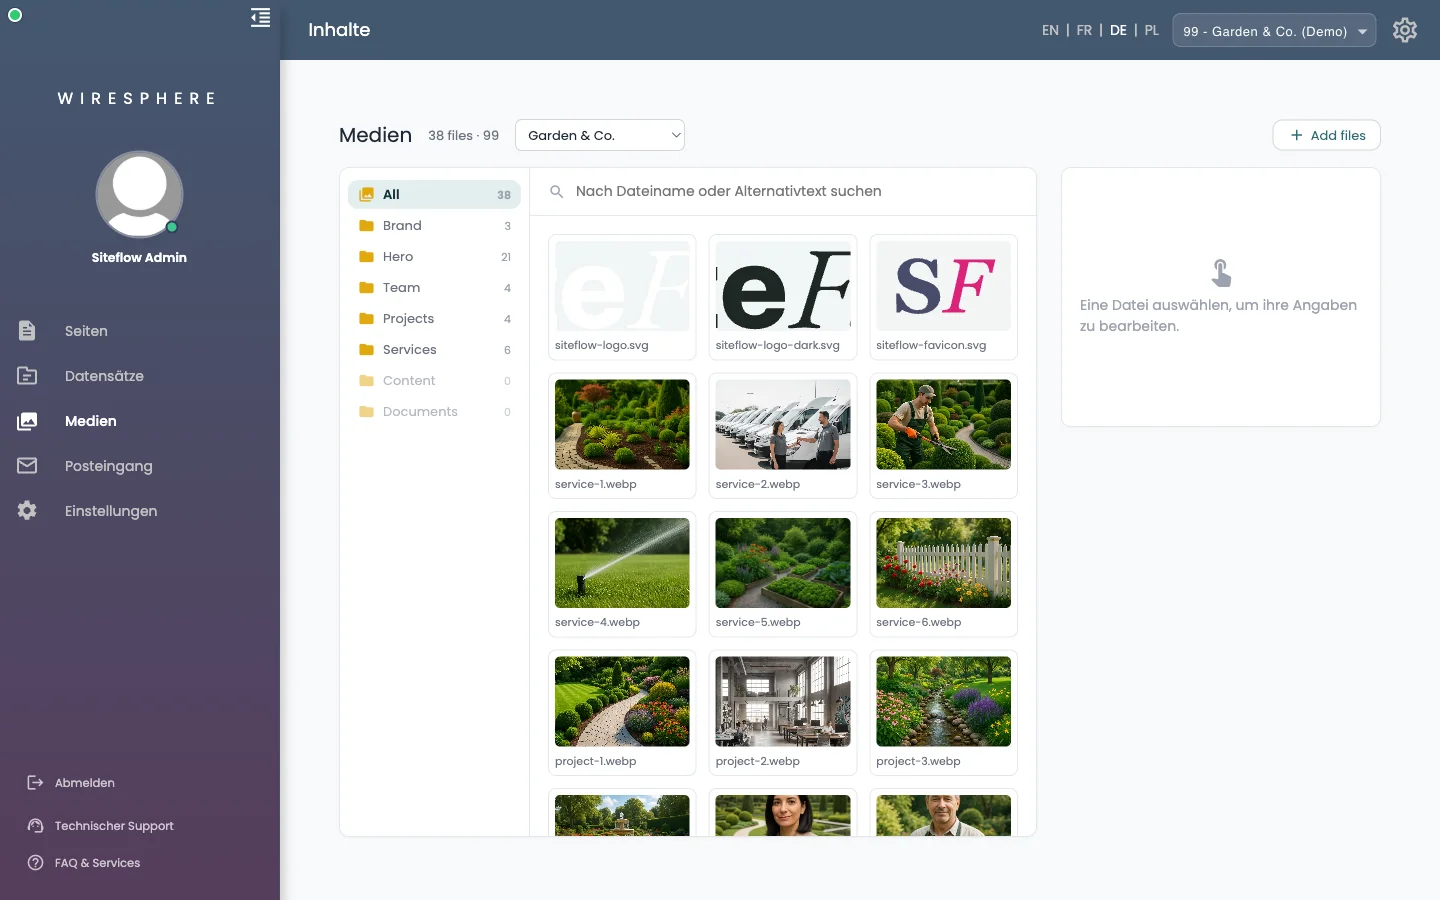The image size is (1440, 900).
Task: Click the Brand folder icon
Action: pos(366,226)
